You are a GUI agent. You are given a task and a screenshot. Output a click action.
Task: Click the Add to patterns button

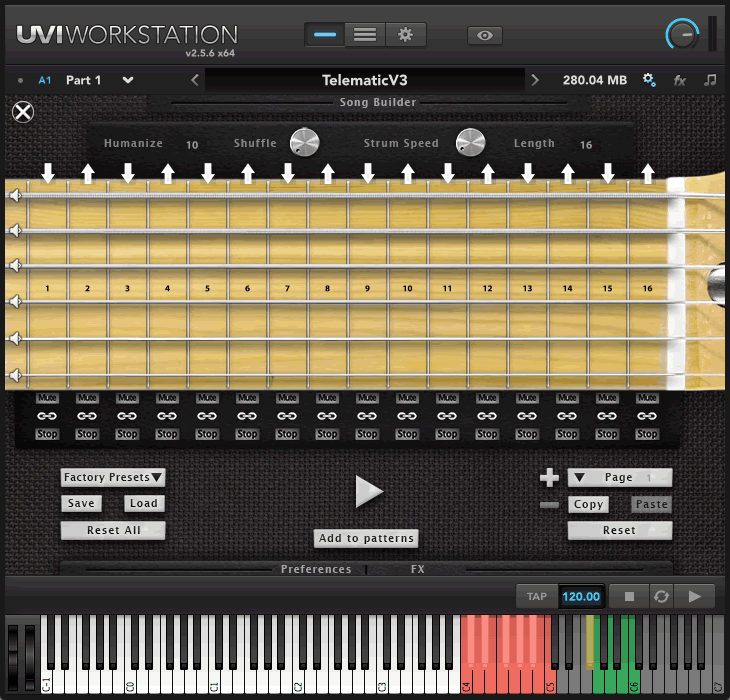click(x=366, y=538)
